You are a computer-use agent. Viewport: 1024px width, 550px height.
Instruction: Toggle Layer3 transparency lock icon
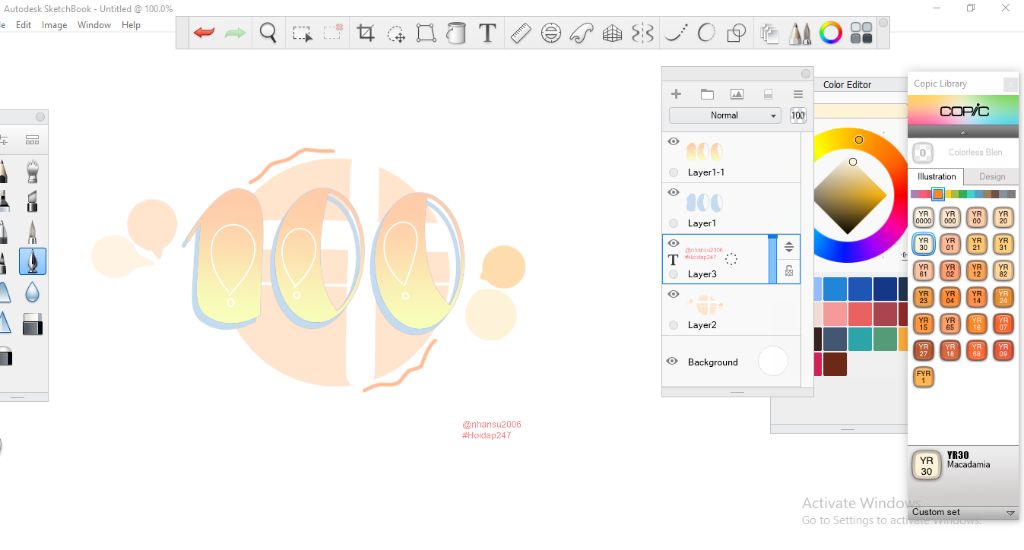[x=789, y=271]
